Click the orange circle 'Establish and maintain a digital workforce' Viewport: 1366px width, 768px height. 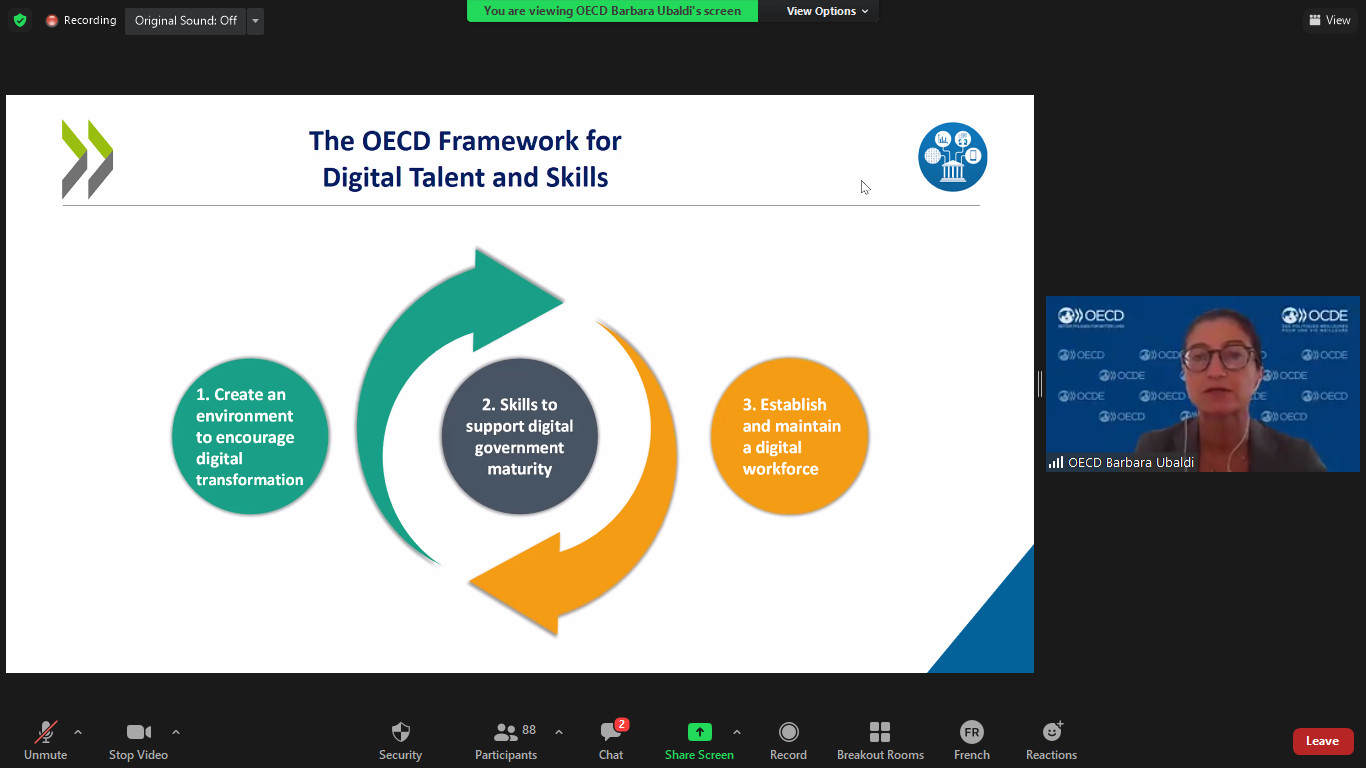790,436
